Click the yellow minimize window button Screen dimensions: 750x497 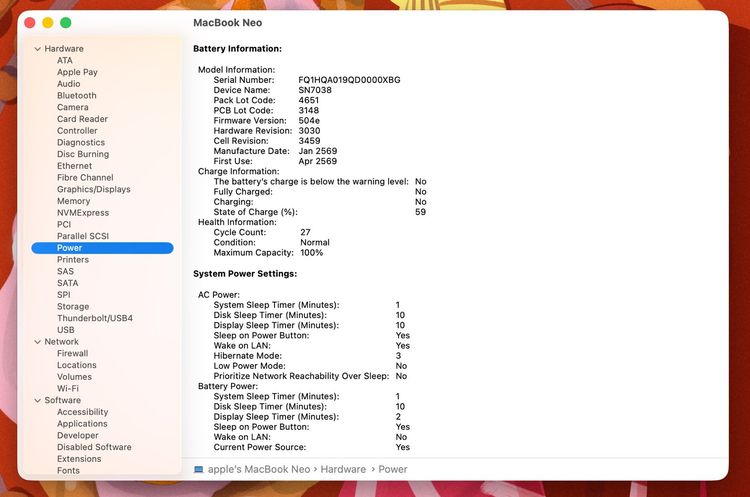click(x=47, y=22)
